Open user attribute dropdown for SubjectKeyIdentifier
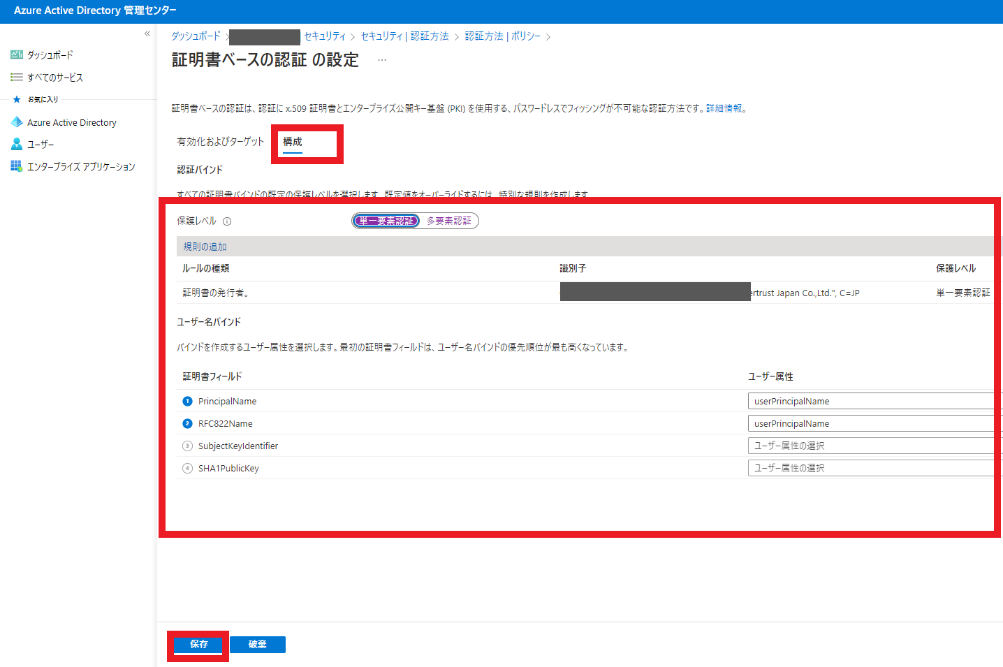The height and width of the screenshot is (667, 1003). (x=871, y=446)
